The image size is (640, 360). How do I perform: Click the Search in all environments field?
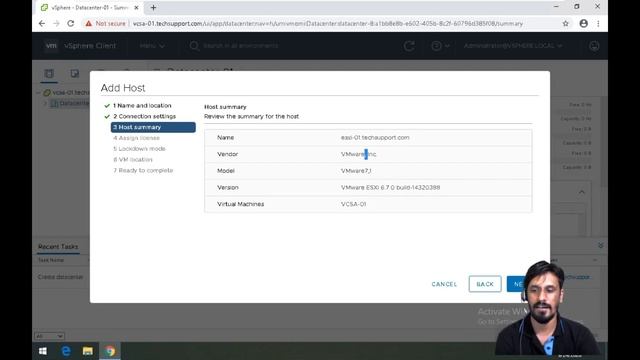point(241,46)
